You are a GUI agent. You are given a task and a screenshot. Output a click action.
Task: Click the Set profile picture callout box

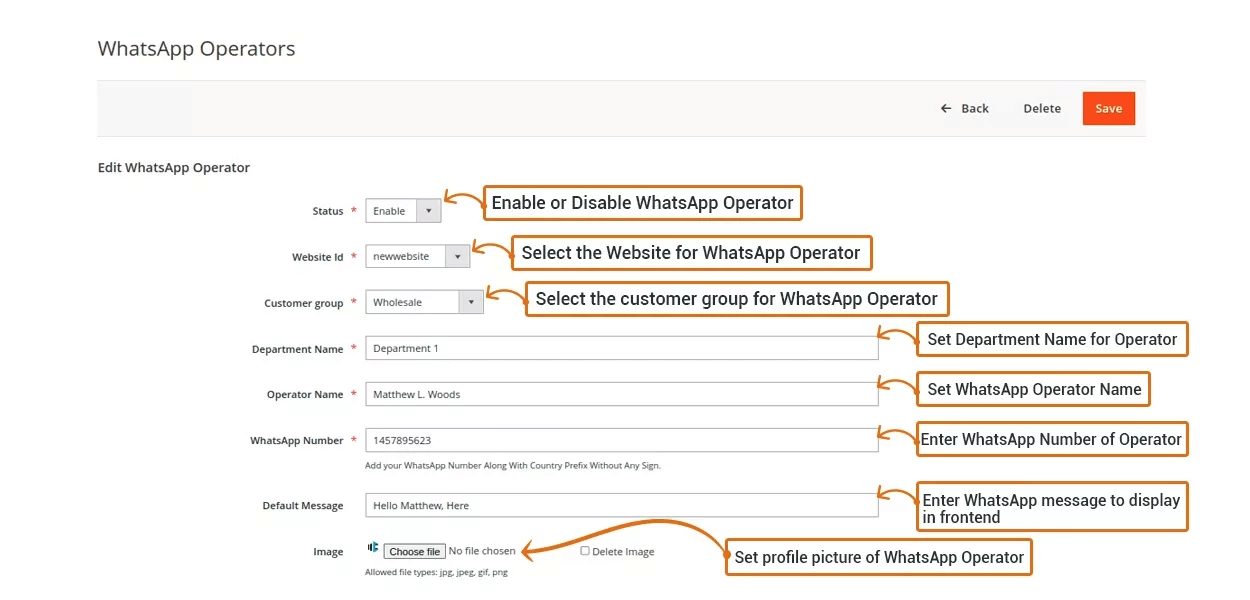878,557
